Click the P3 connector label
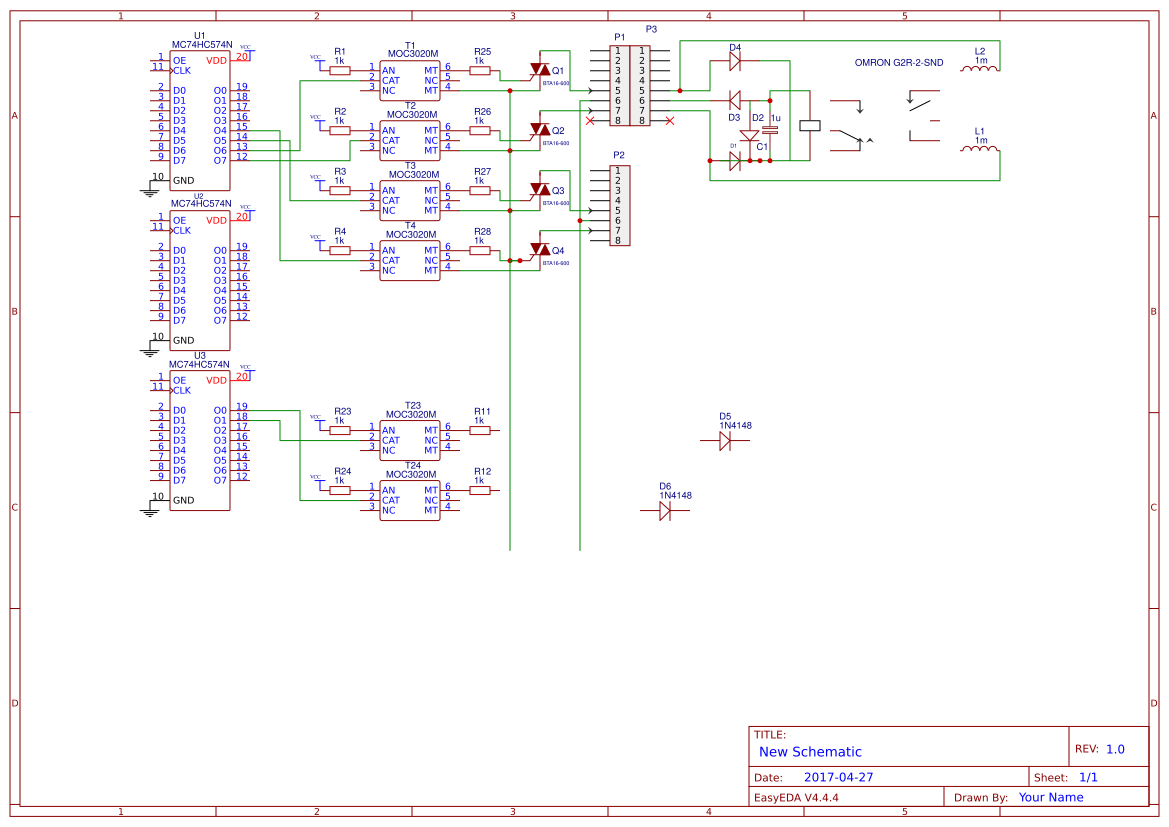The image size is (1169, 827). (650, 30)
